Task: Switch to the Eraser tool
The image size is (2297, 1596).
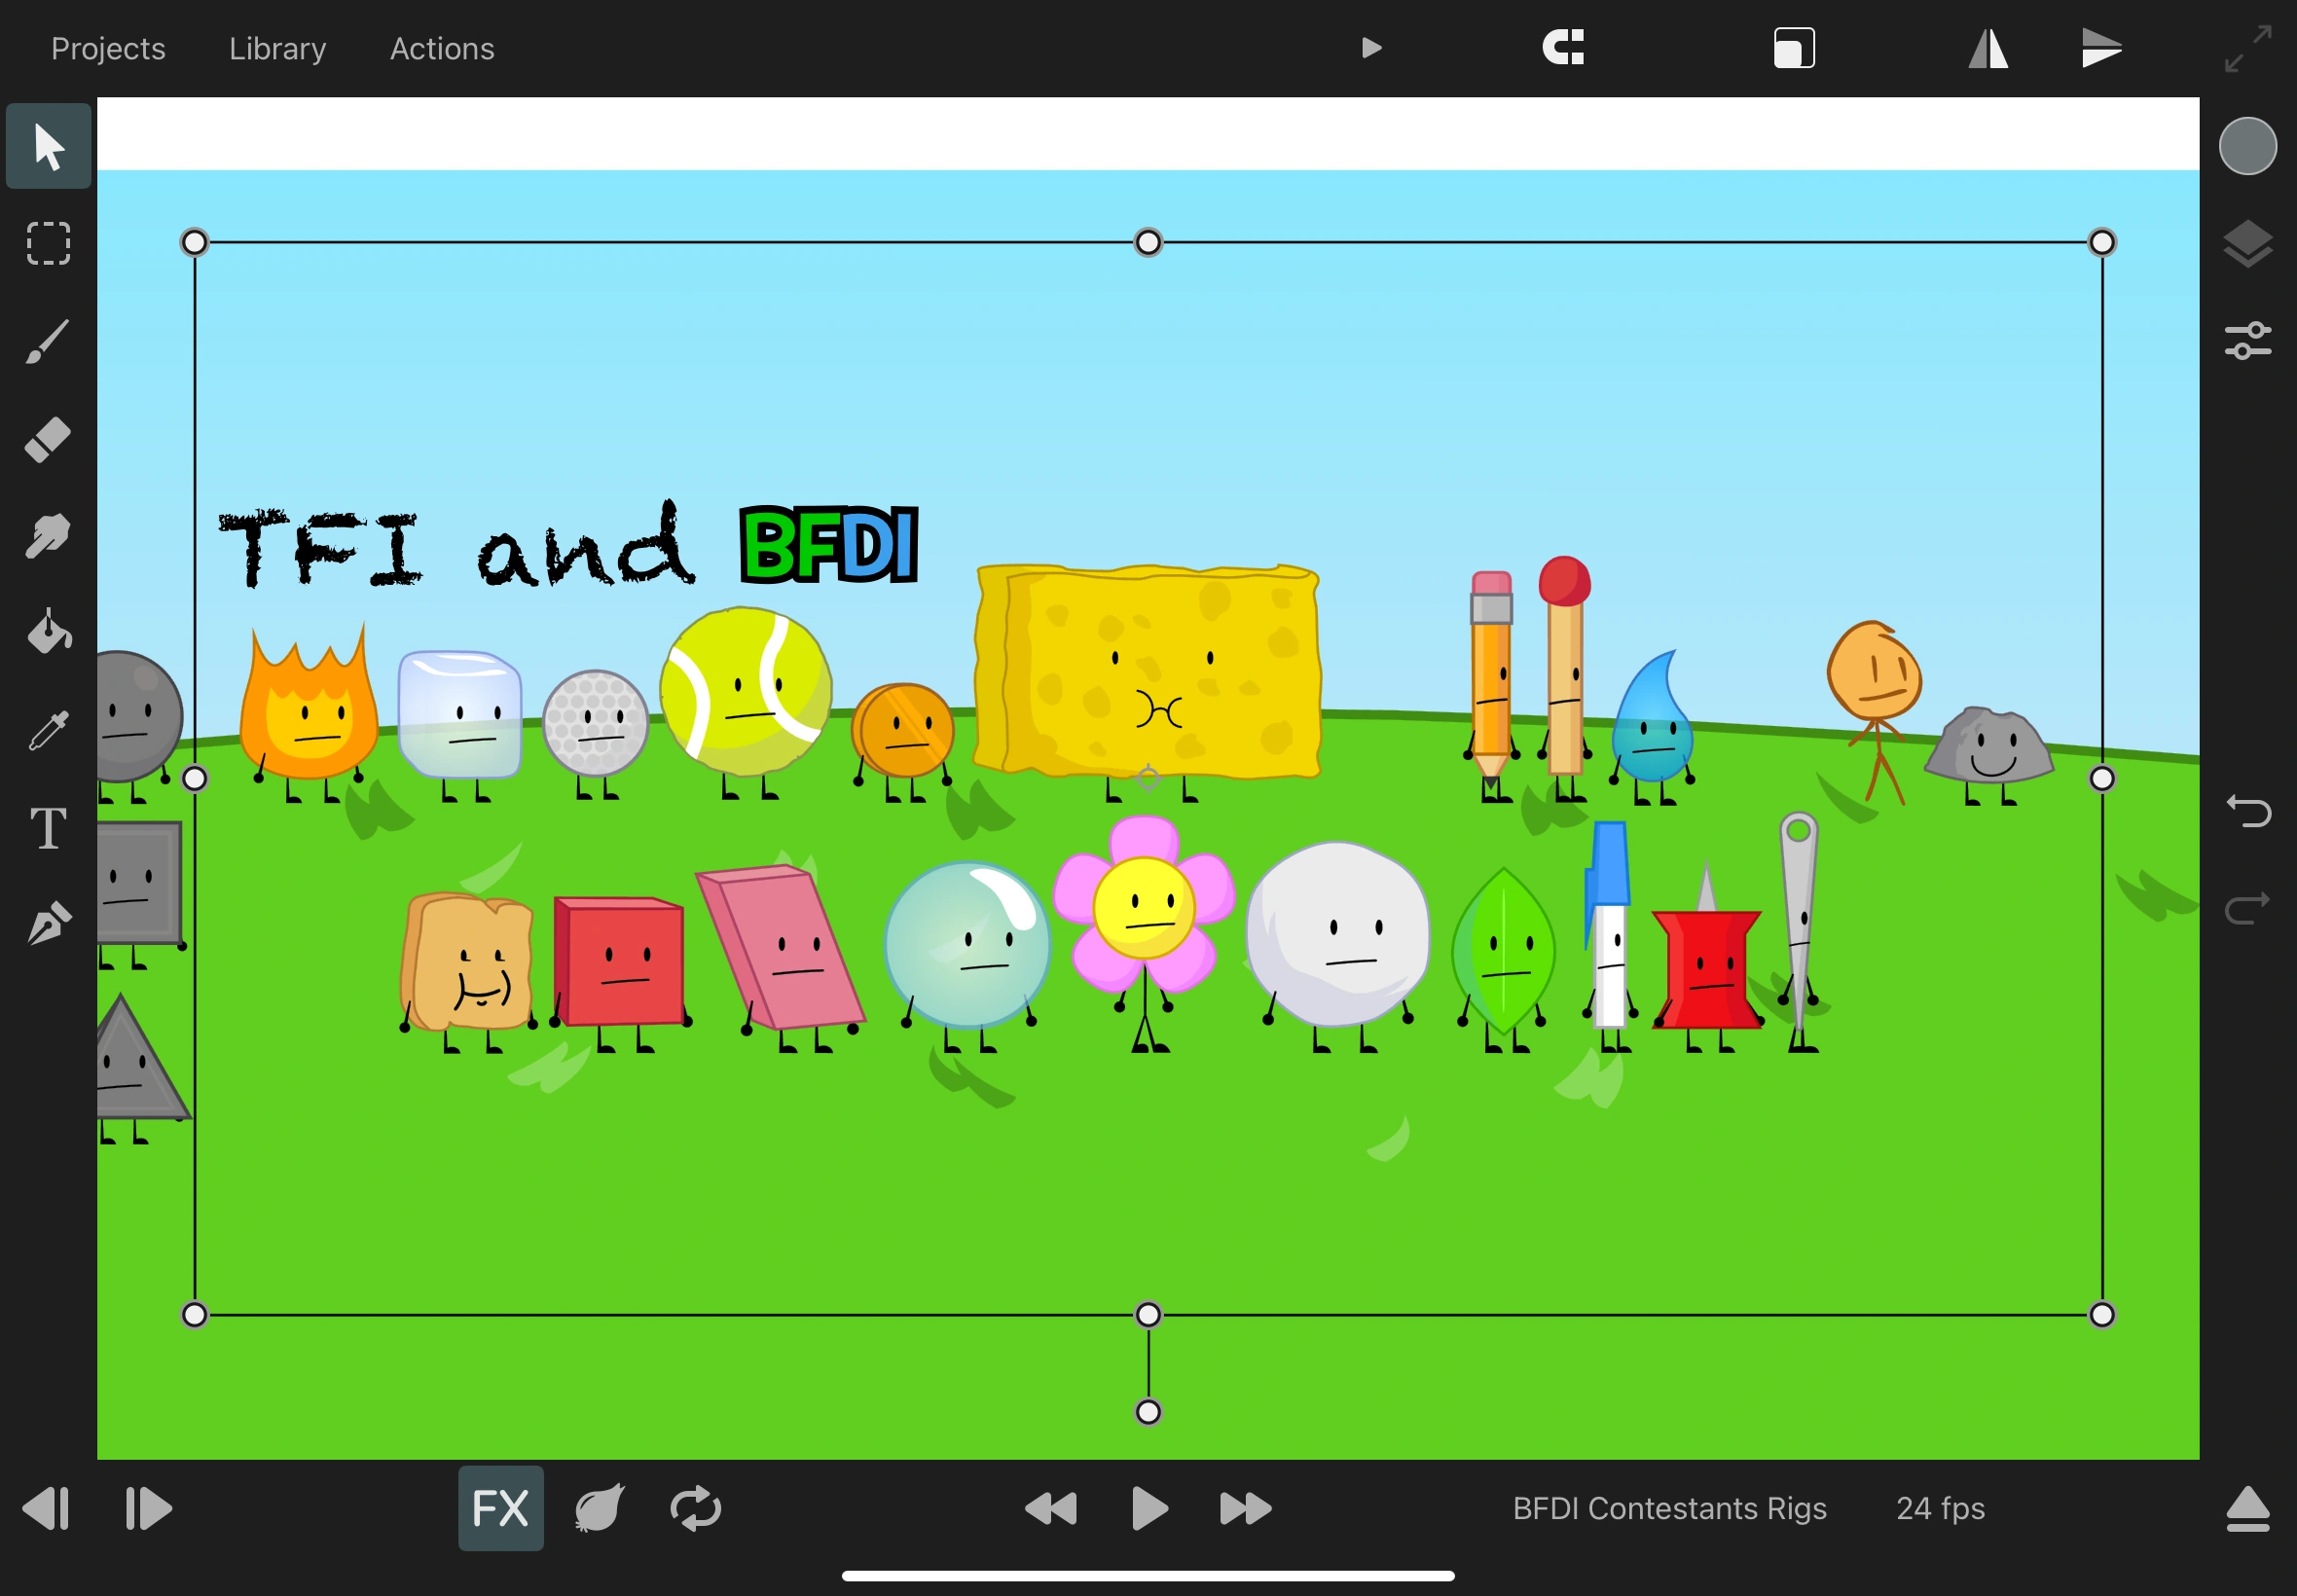Action: (47, 440)
